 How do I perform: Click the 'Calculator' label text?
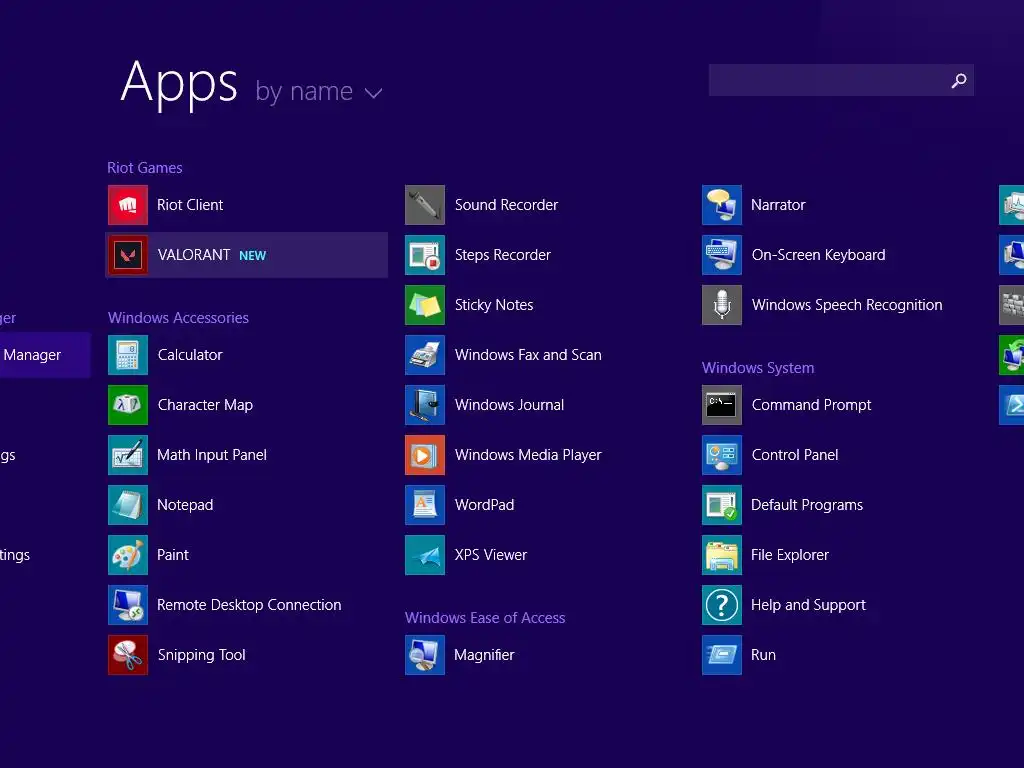pyautogui.click(x=190, y=355)
